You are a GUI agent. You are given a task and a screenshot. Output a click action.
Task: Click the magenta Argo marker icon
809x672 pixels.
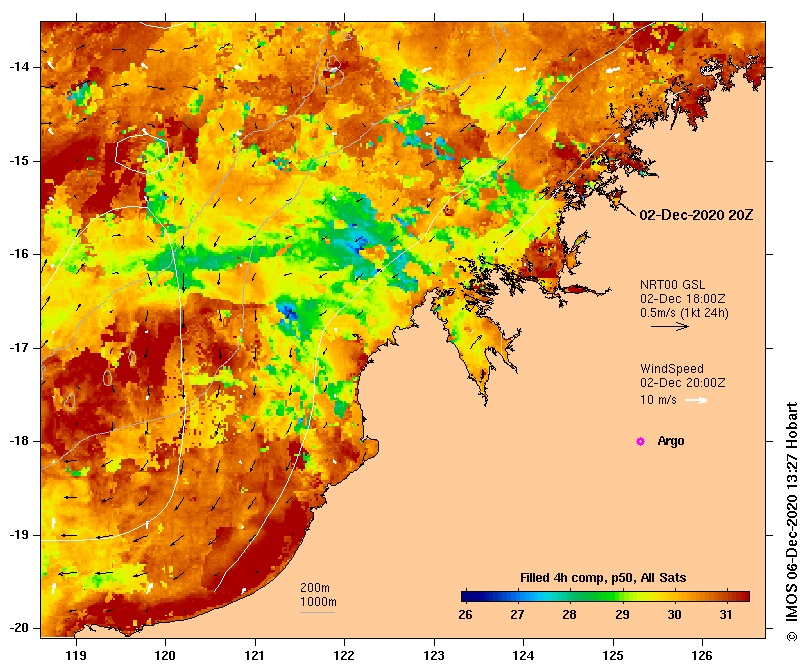coord(640,441)
